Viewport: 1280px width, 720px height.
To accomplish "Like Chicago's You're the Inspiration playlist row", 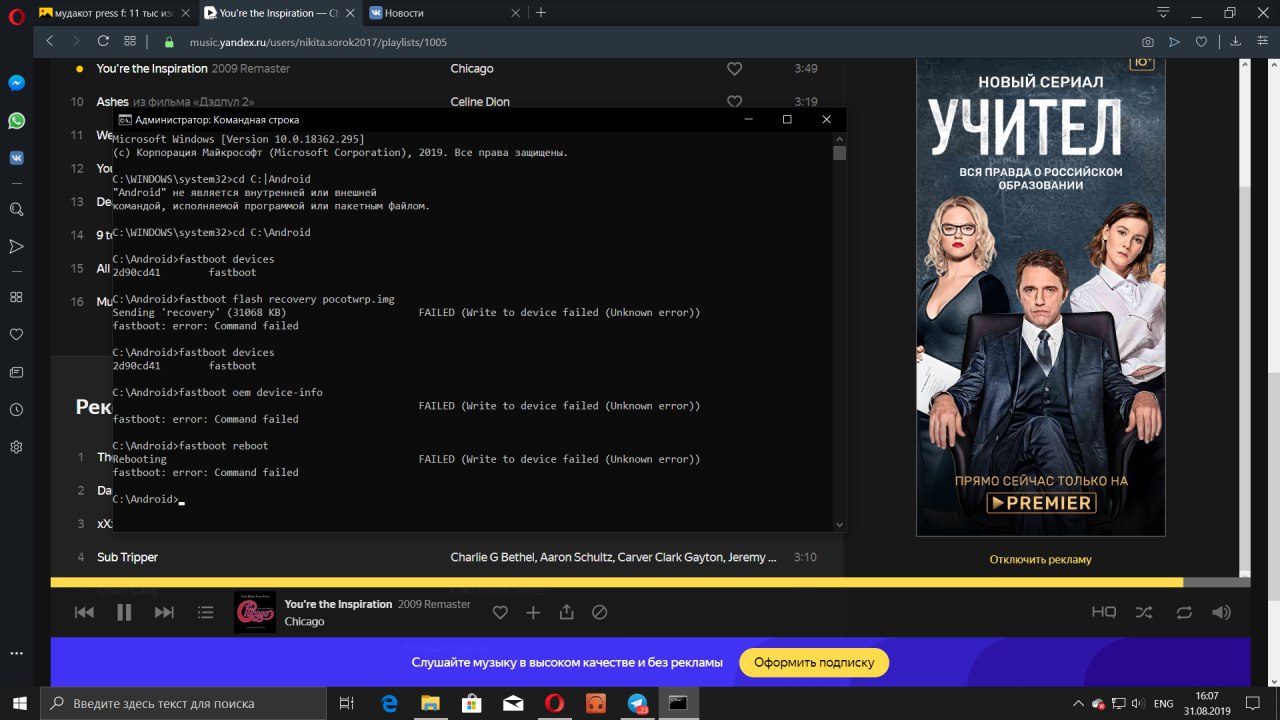I will (734, 69).
